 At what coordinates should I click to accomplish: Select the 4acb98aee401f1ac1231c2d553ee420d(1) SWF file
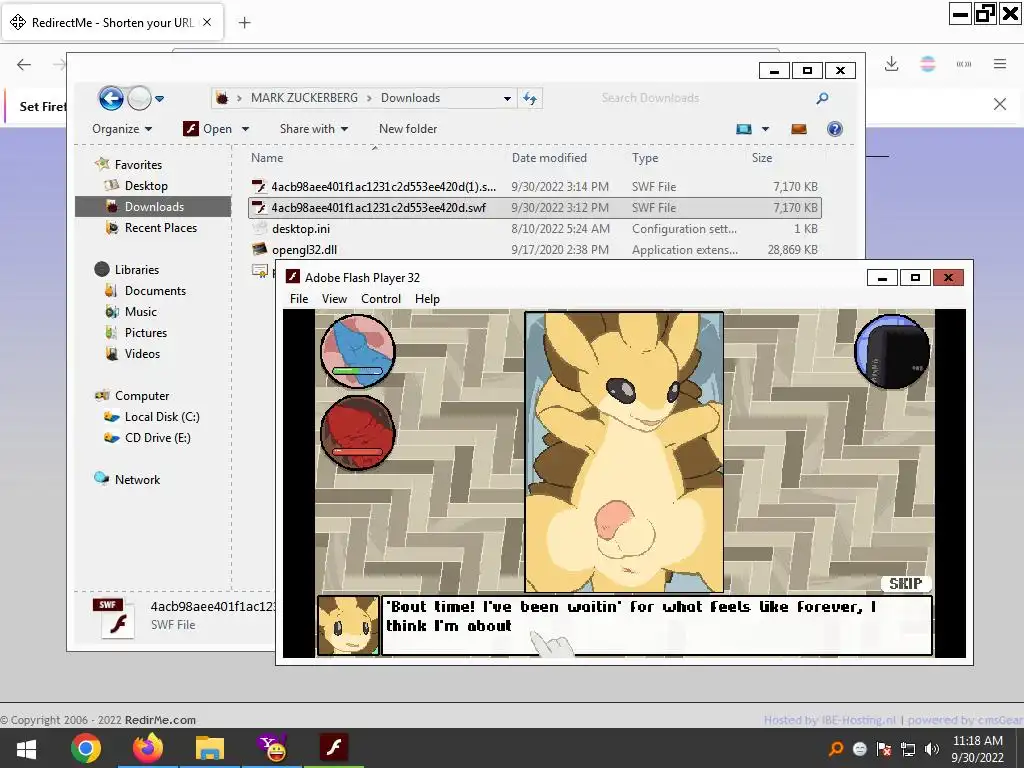click(535, 187)
